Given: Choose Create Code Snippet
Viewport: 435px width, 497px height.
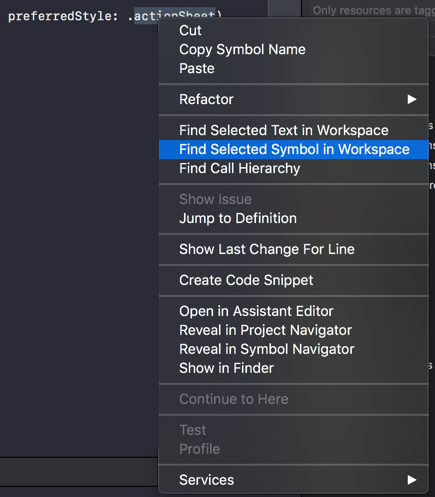Looking at the screenshot, I should 293,280.
